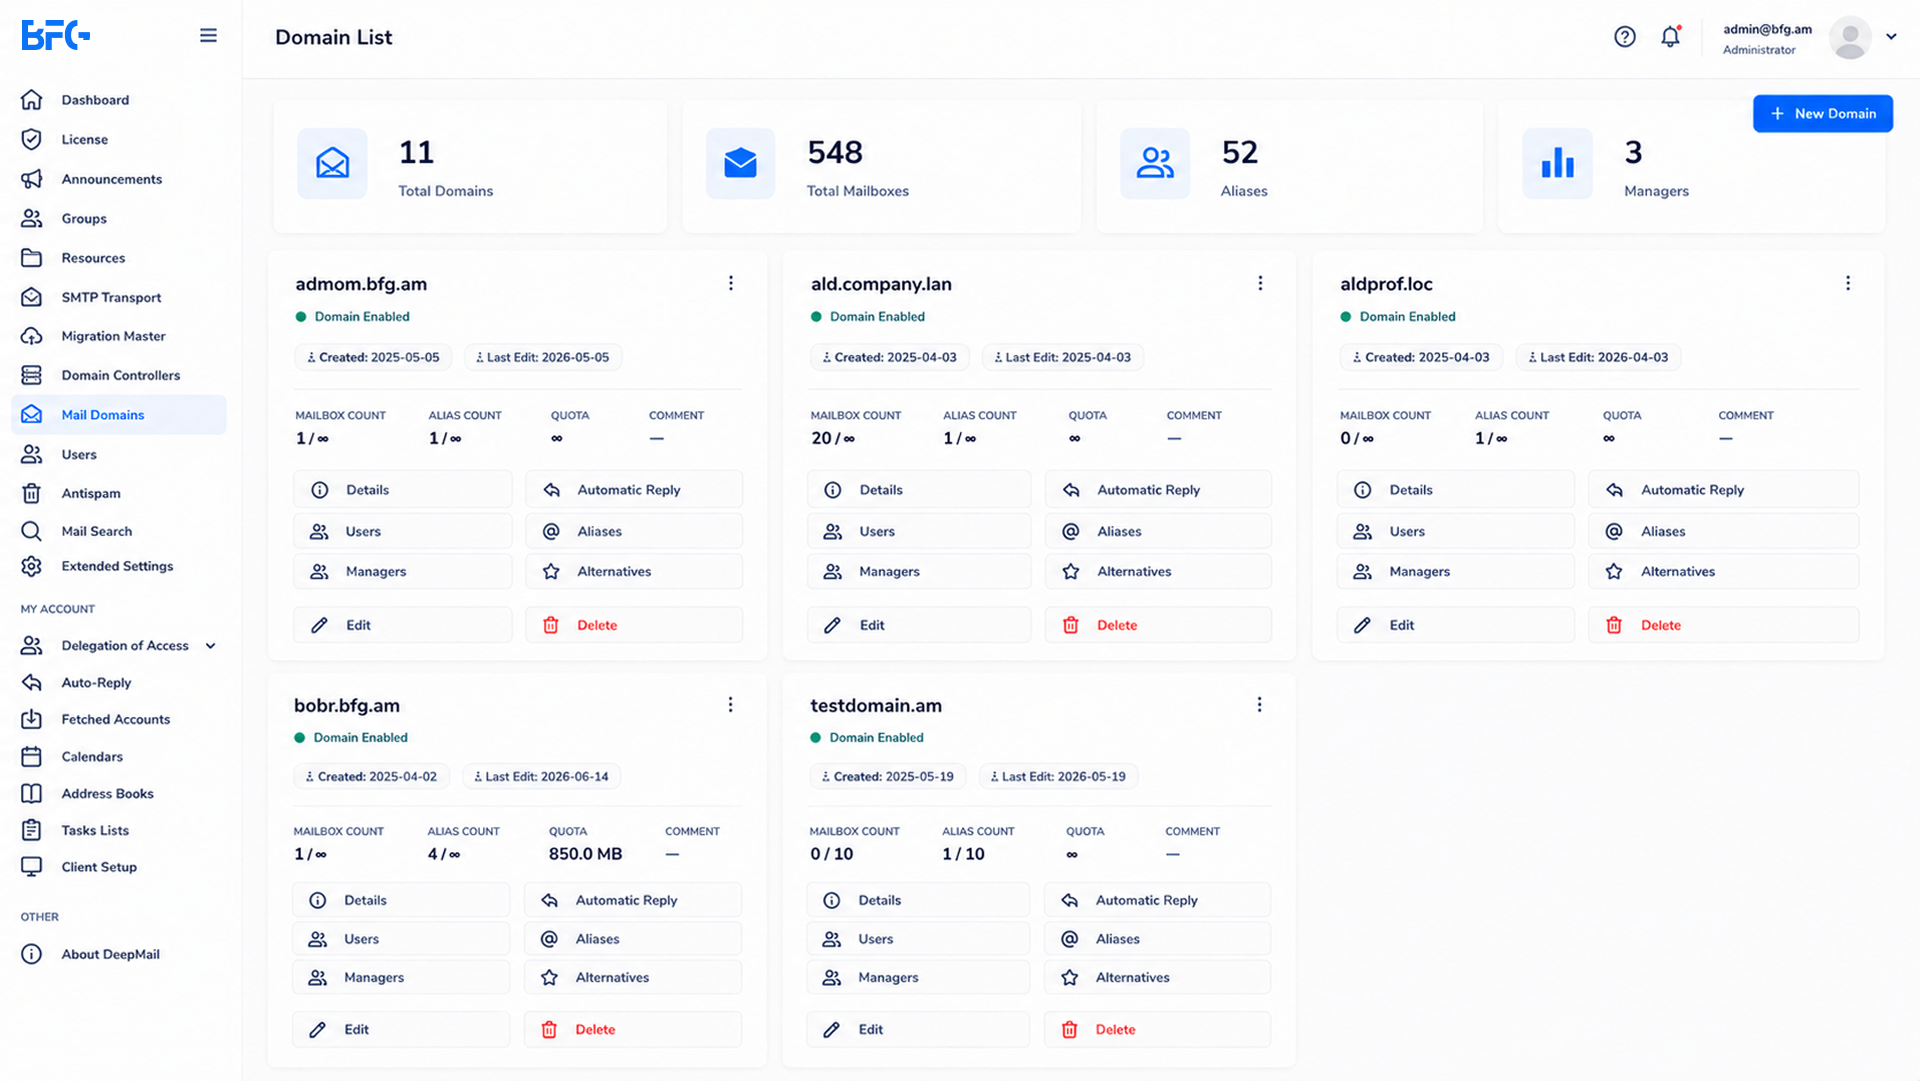Click the Managers bar chart icon
Screen dimensions: 1920x1081
pyautogui.click(x=1557, y=163)
